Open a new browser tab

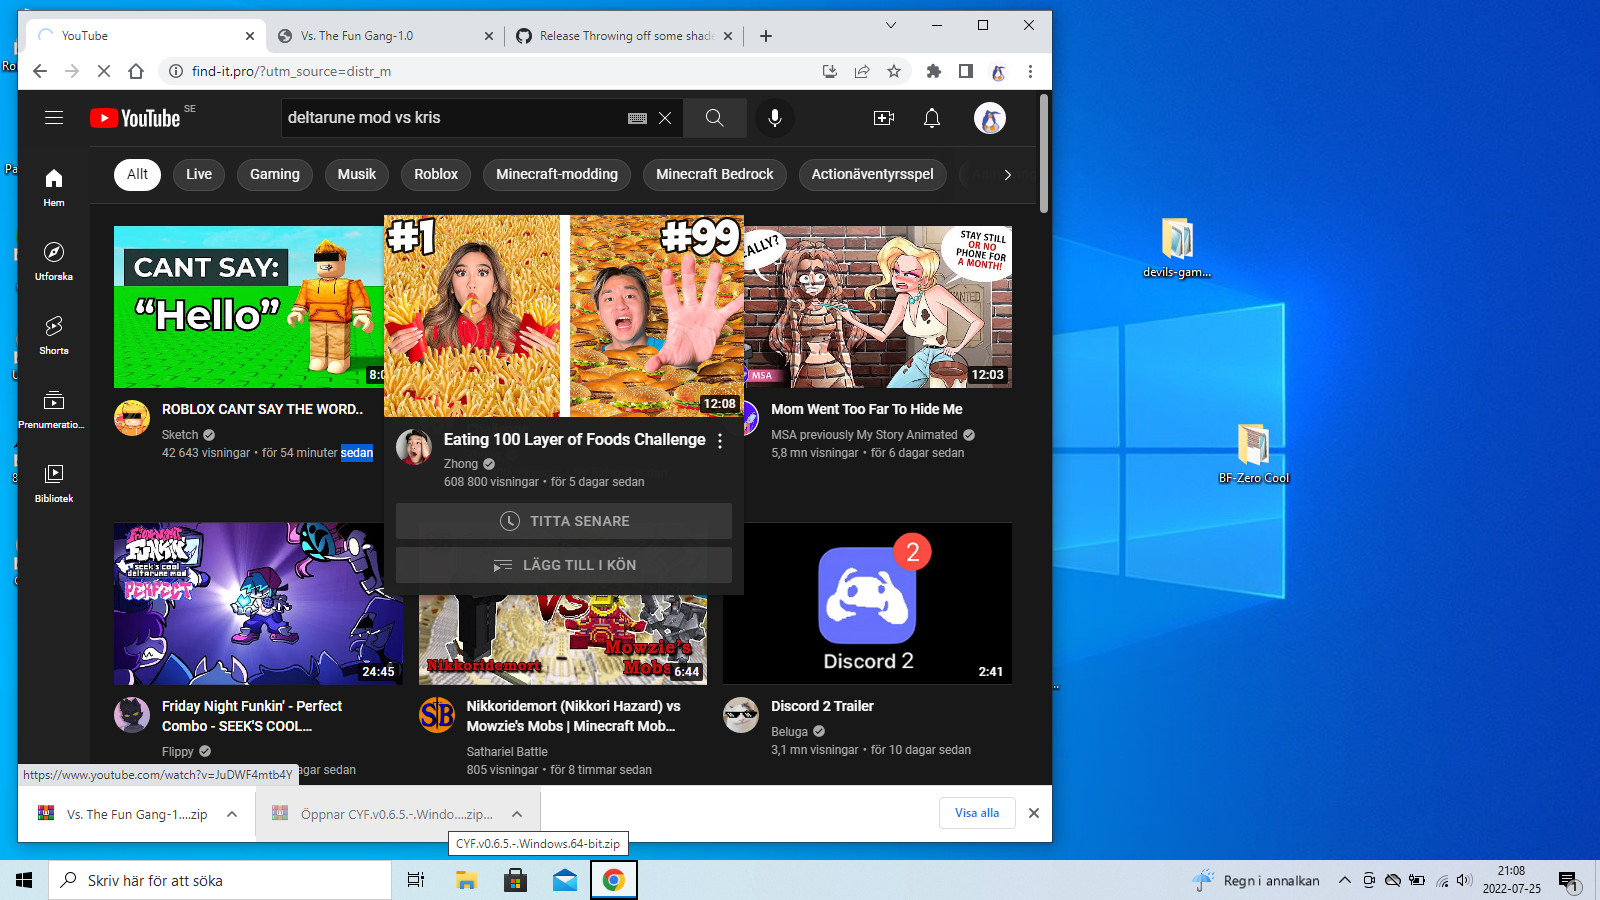(766, 36)
